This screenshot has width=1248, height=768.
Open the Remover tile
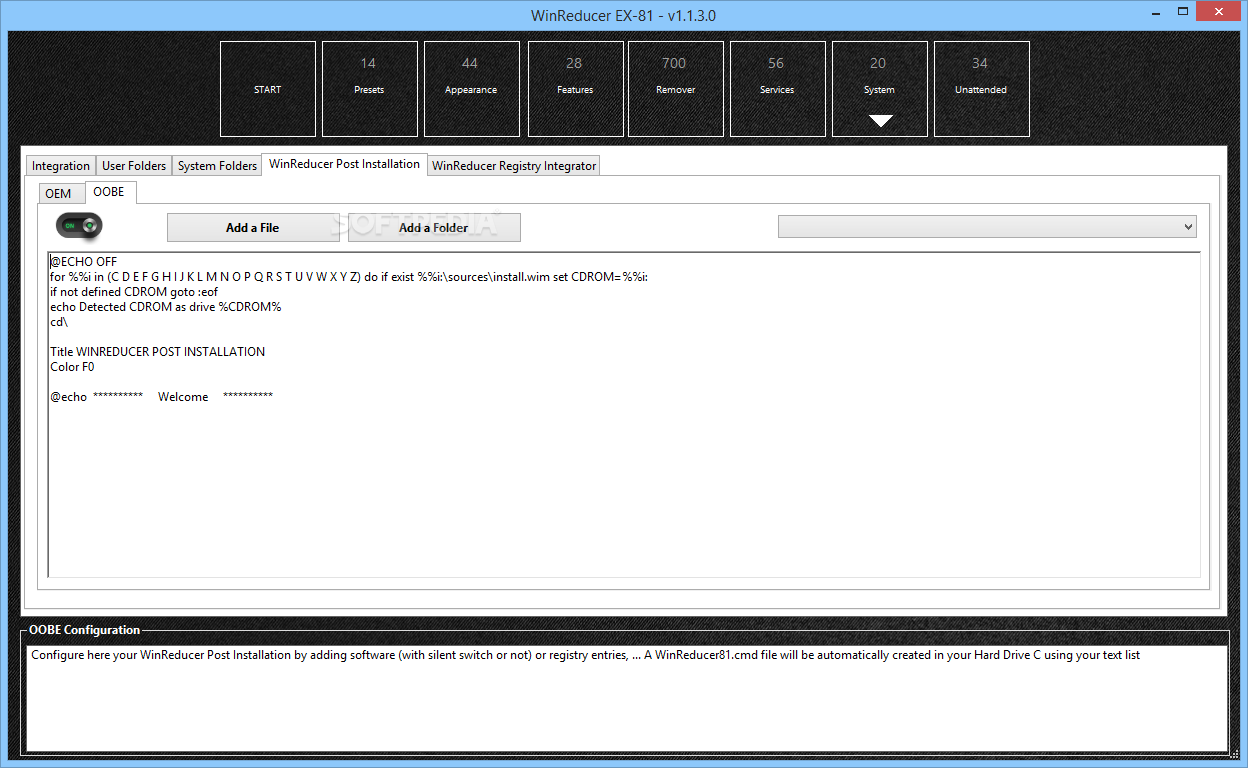[676, 89]
